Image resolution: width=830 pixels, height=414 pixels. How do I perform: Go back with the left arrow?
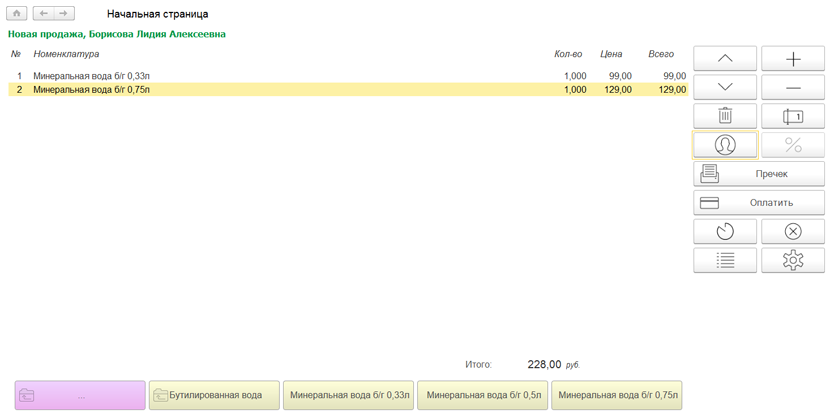44,14
